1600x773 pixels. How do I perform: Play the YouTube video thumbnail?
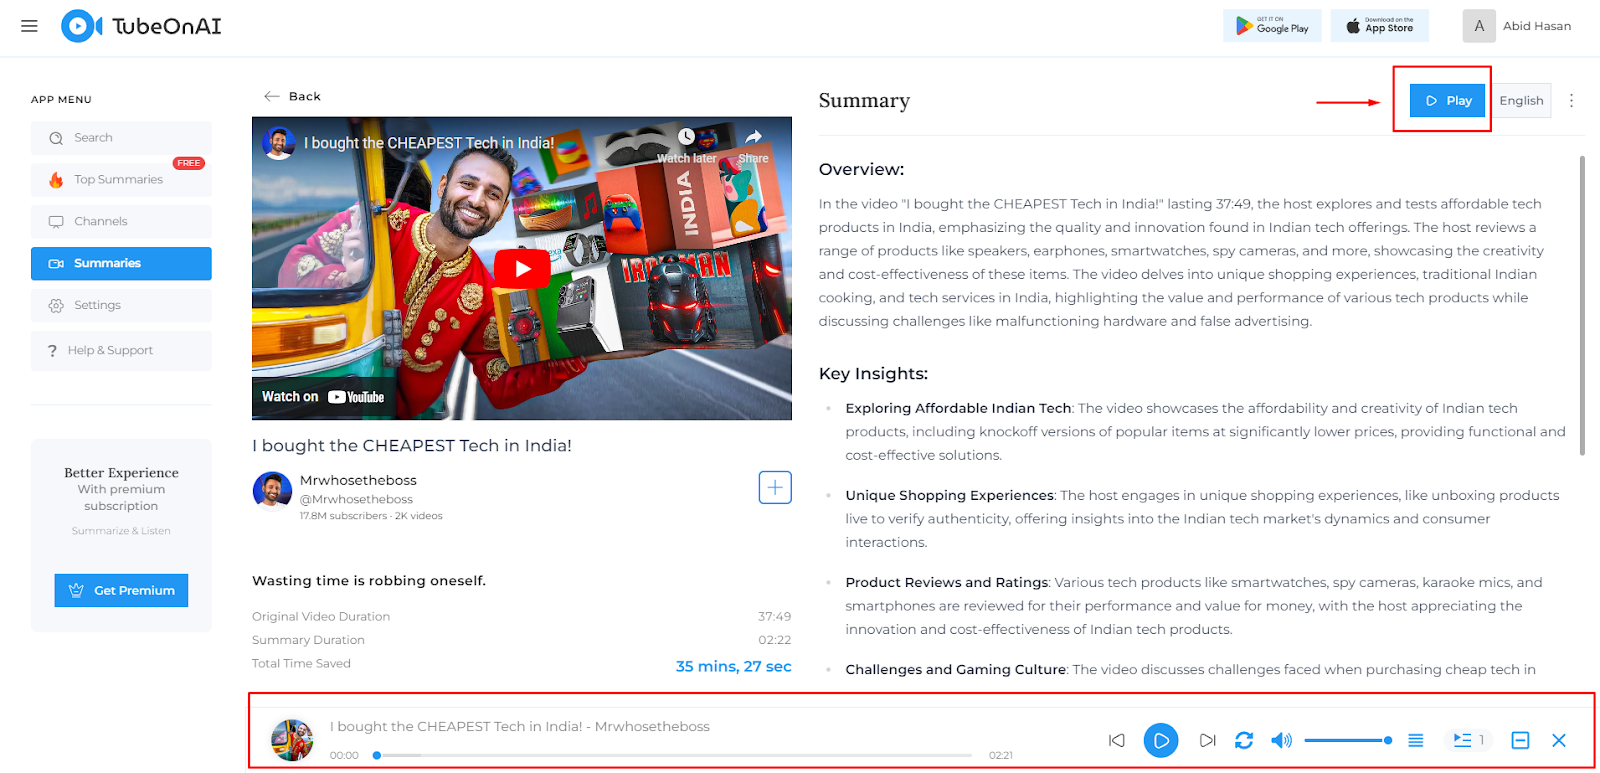tap(522, 268)
